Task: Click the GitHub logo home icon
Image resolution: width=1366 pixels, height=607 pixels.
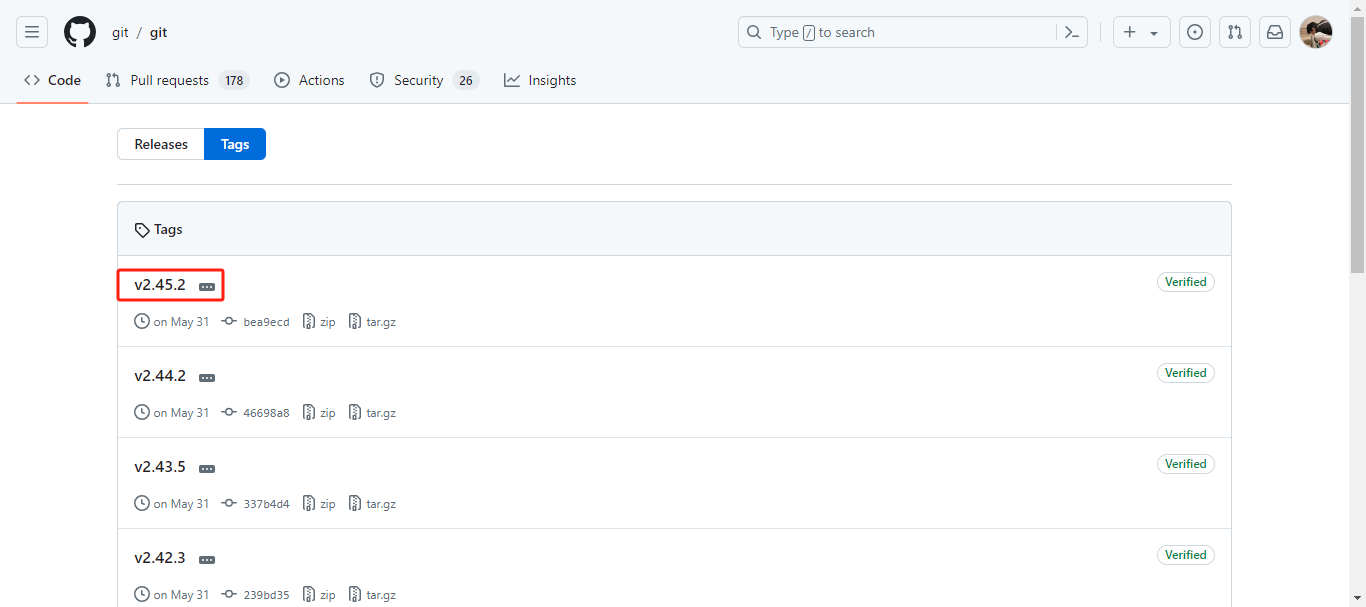Action: (80, 32)
